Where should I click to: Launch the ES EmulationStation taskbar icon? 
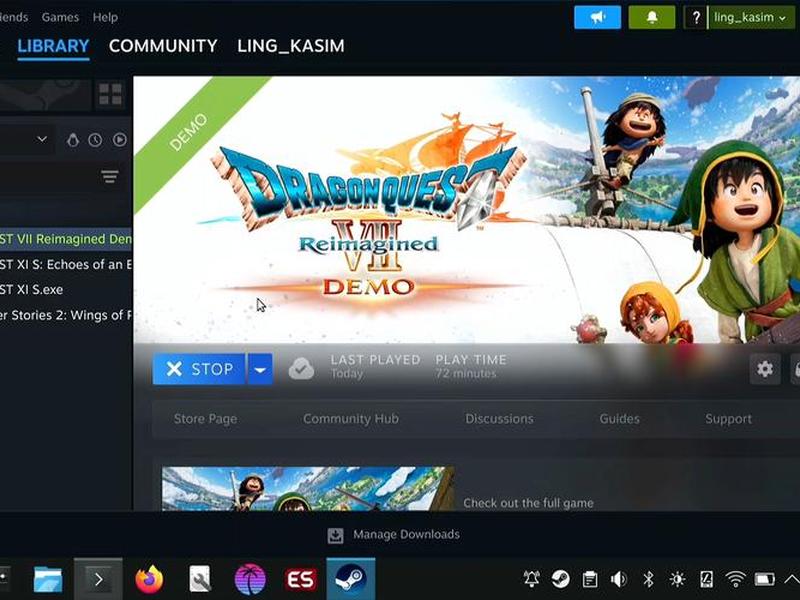click(x=301, y=580)
